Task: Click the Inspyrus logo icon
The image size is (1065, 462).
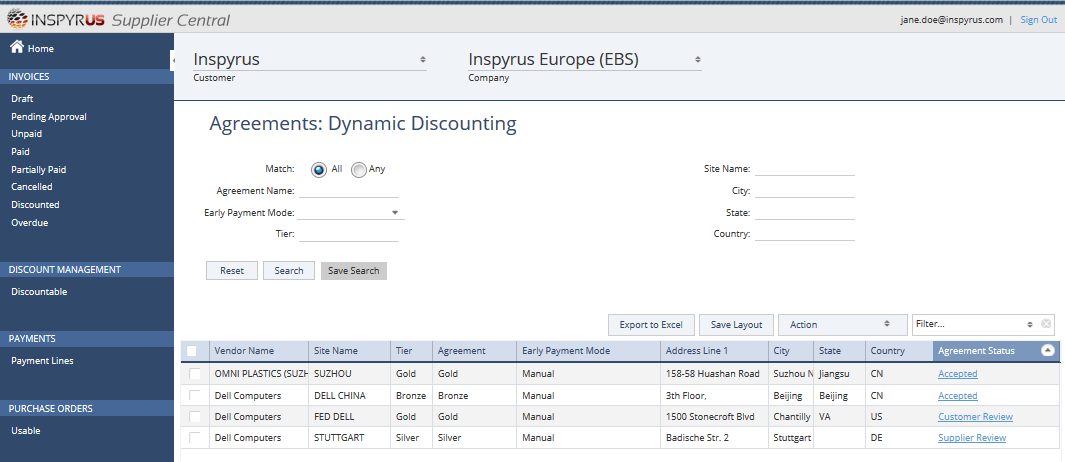Action: pyautogui.click(x=17, y=19)
